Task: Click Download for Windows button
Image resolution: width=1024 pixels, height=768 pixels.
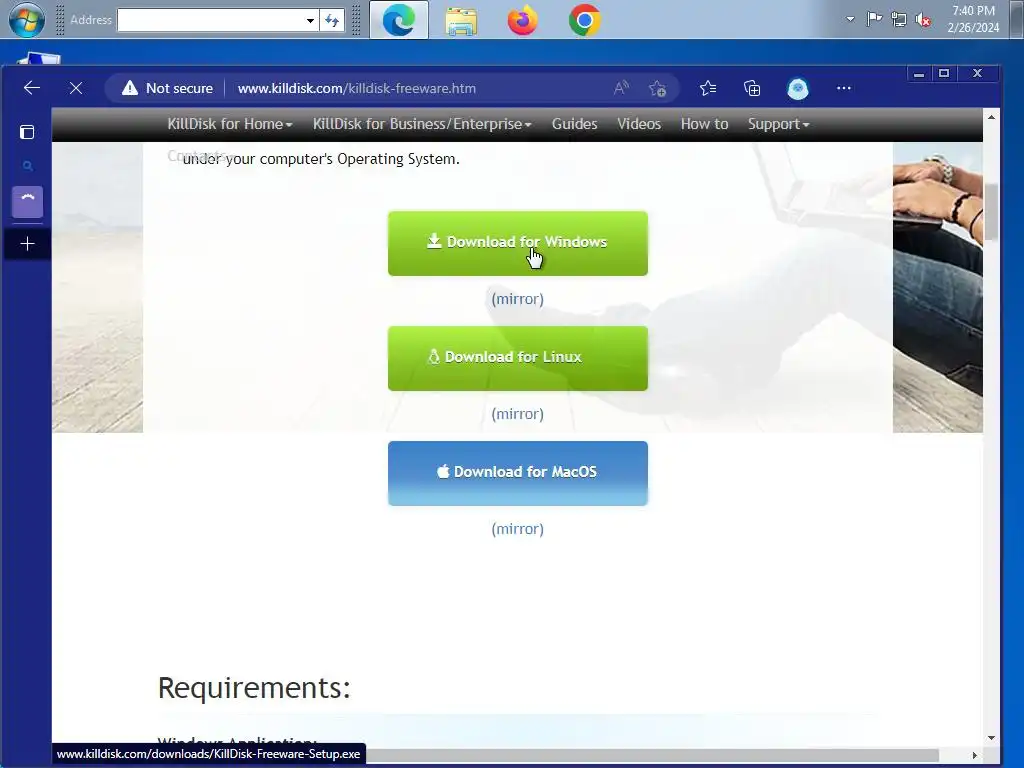Action: 518,243
